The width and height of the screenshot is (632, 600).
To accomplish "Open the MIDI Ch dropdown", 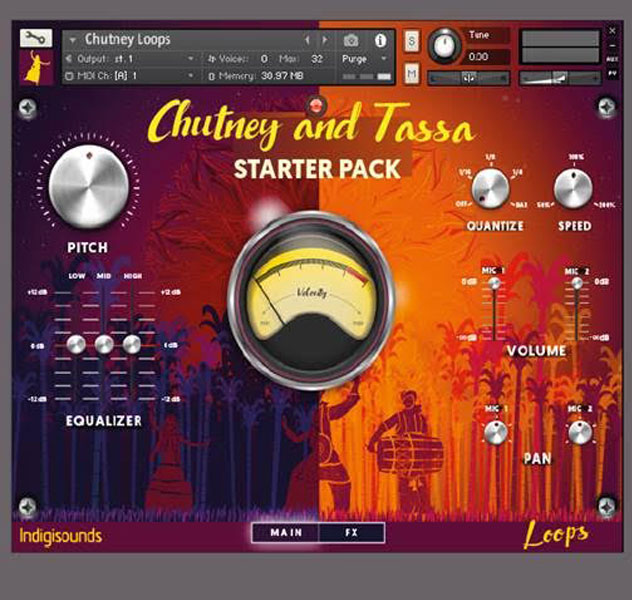I will [130, 75].
